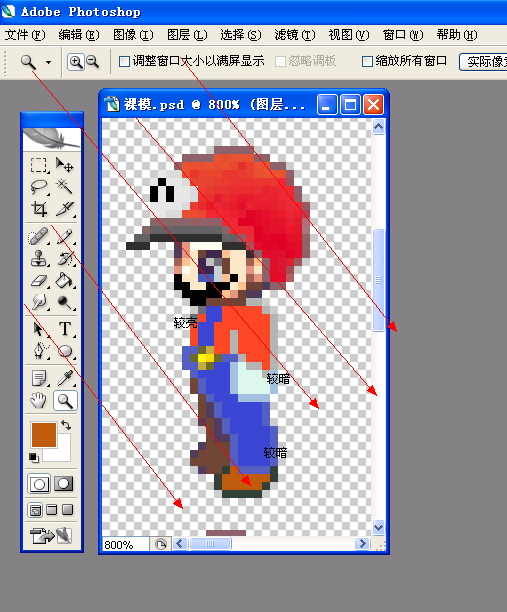The width and height of the screenshot is (507, 612).
Task: Switch to standard edit mode
Action: point(39,484)
